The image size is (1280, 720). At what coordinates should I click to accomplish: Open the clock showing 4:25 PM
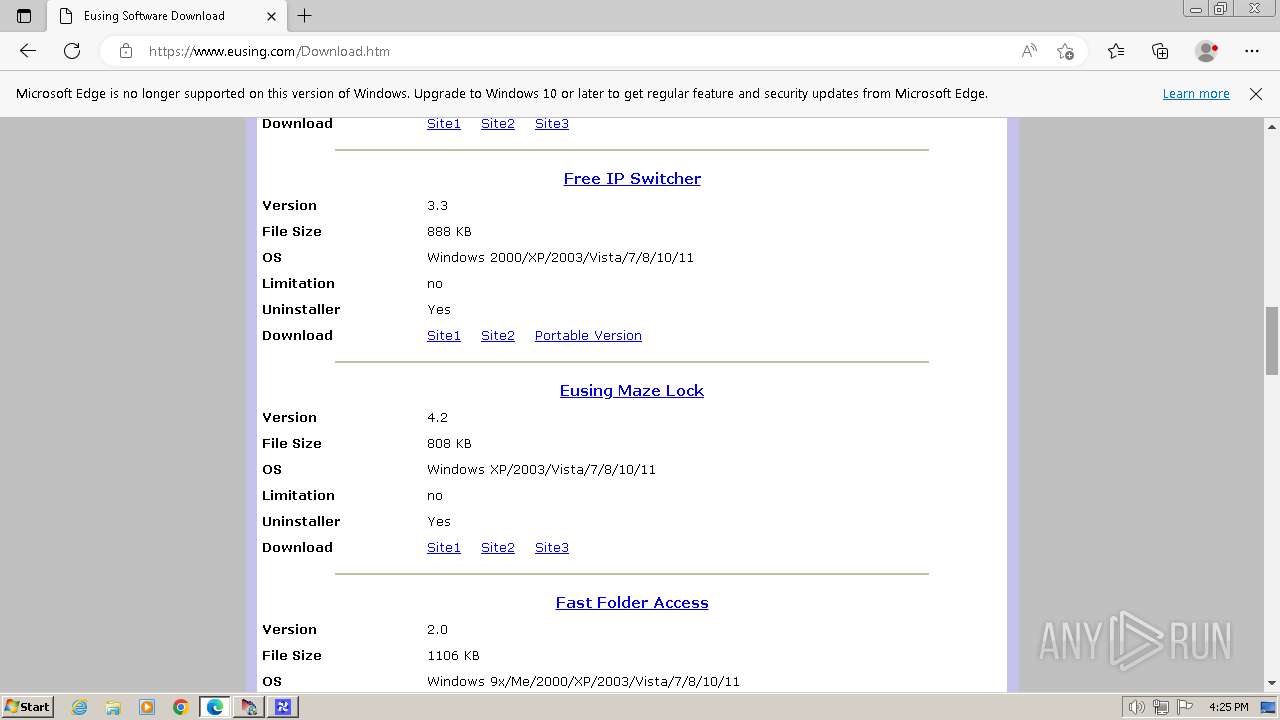(x=1228, y=707)
